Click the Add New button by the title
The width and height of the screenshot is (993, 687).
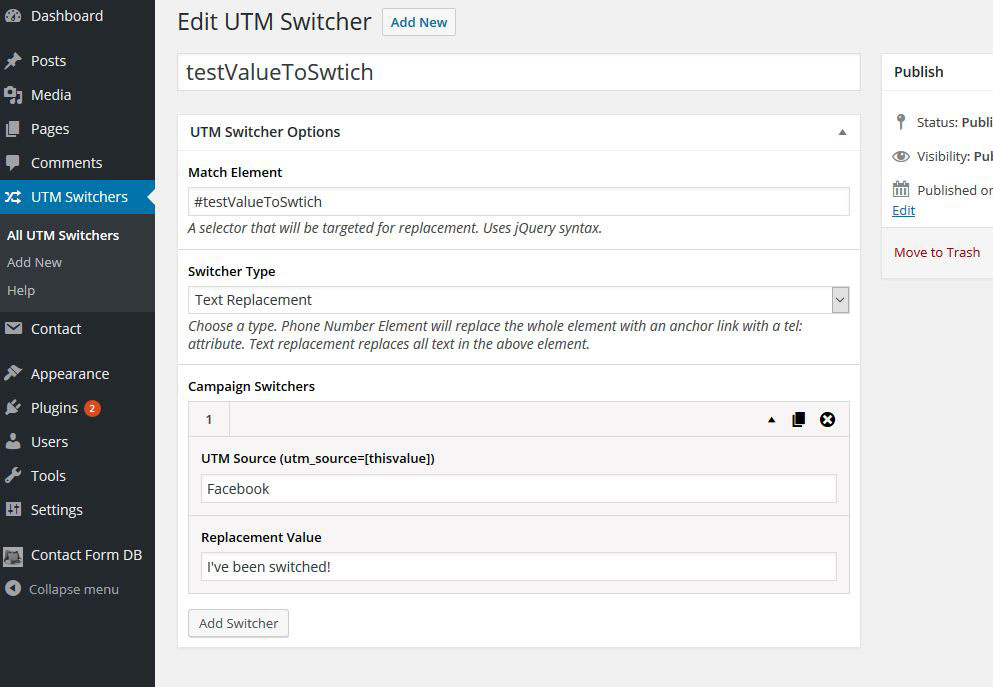click(x=418, y=22)
